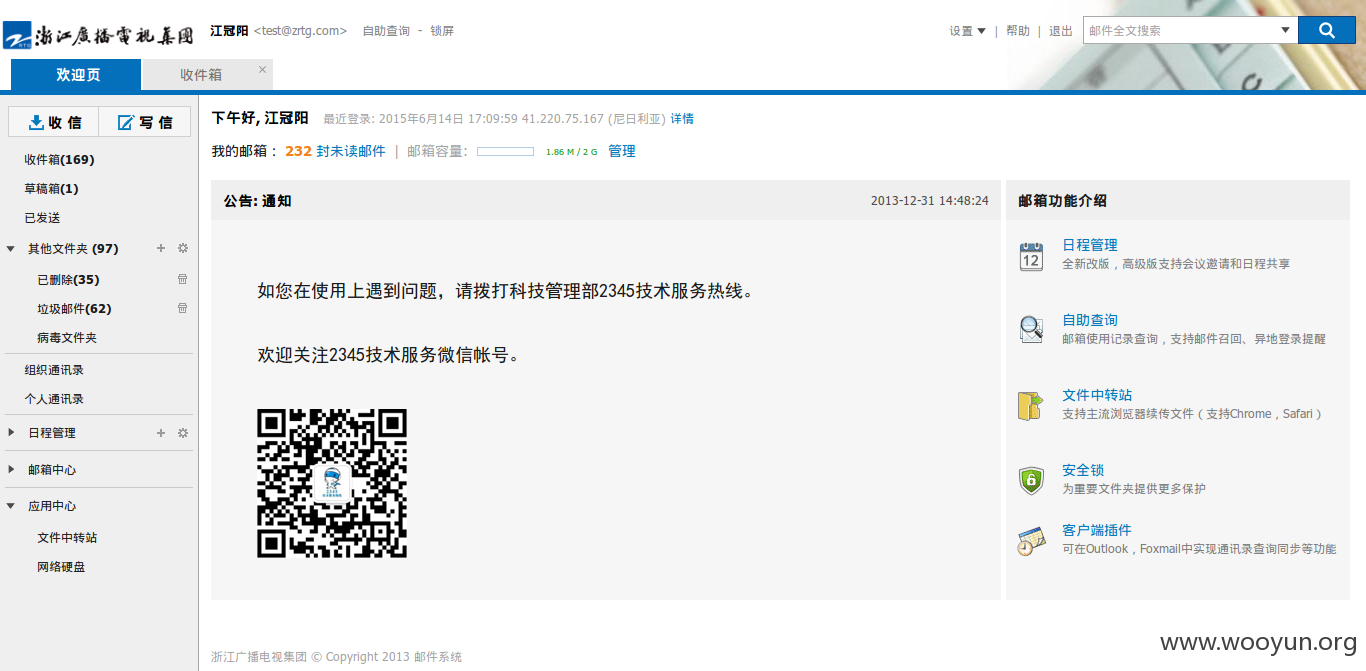Image resolution: width=1366 pixels, height=671 pixels.
Task: Click the 写信 compose button
Action: [x=145, y=122]
